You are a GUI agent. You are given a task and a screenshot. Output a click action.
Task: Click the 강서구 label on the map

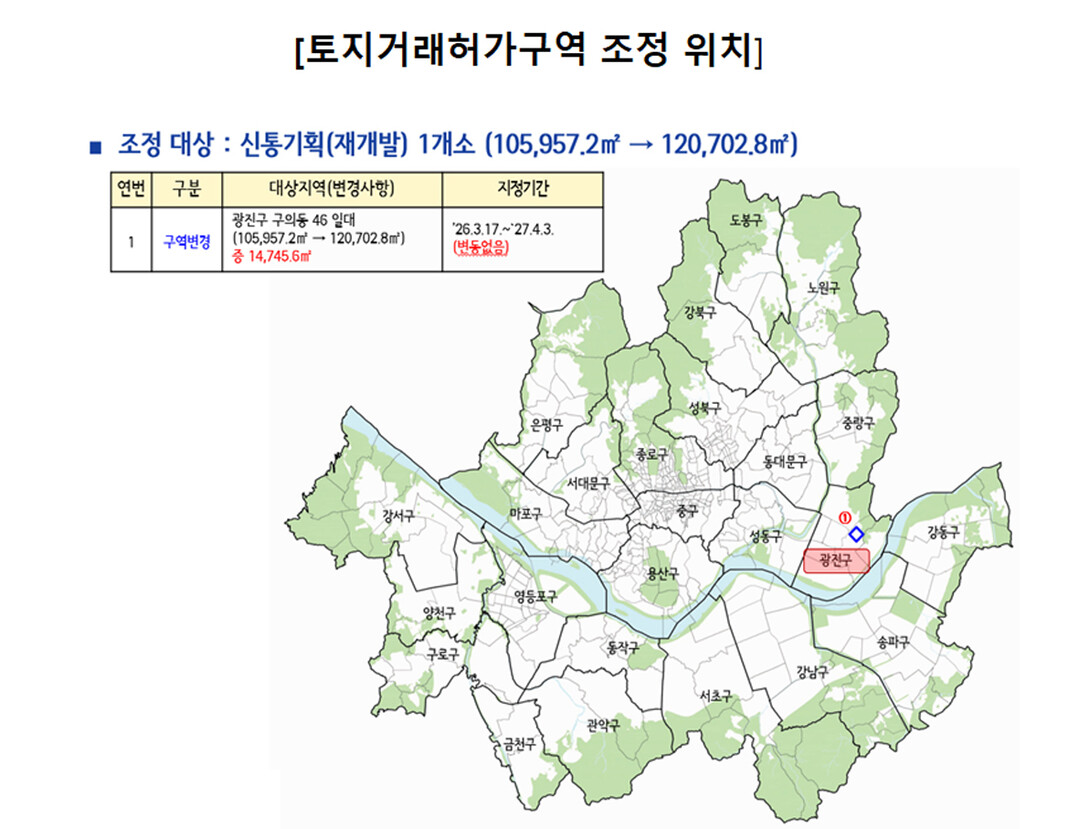pos(398,516)
